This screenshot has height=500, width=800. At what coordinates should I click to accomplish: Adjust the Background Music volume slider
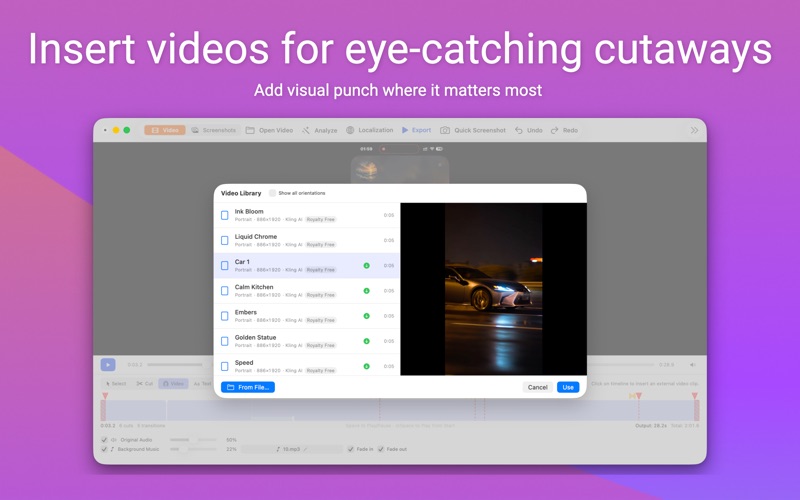[x=193, y=449]
